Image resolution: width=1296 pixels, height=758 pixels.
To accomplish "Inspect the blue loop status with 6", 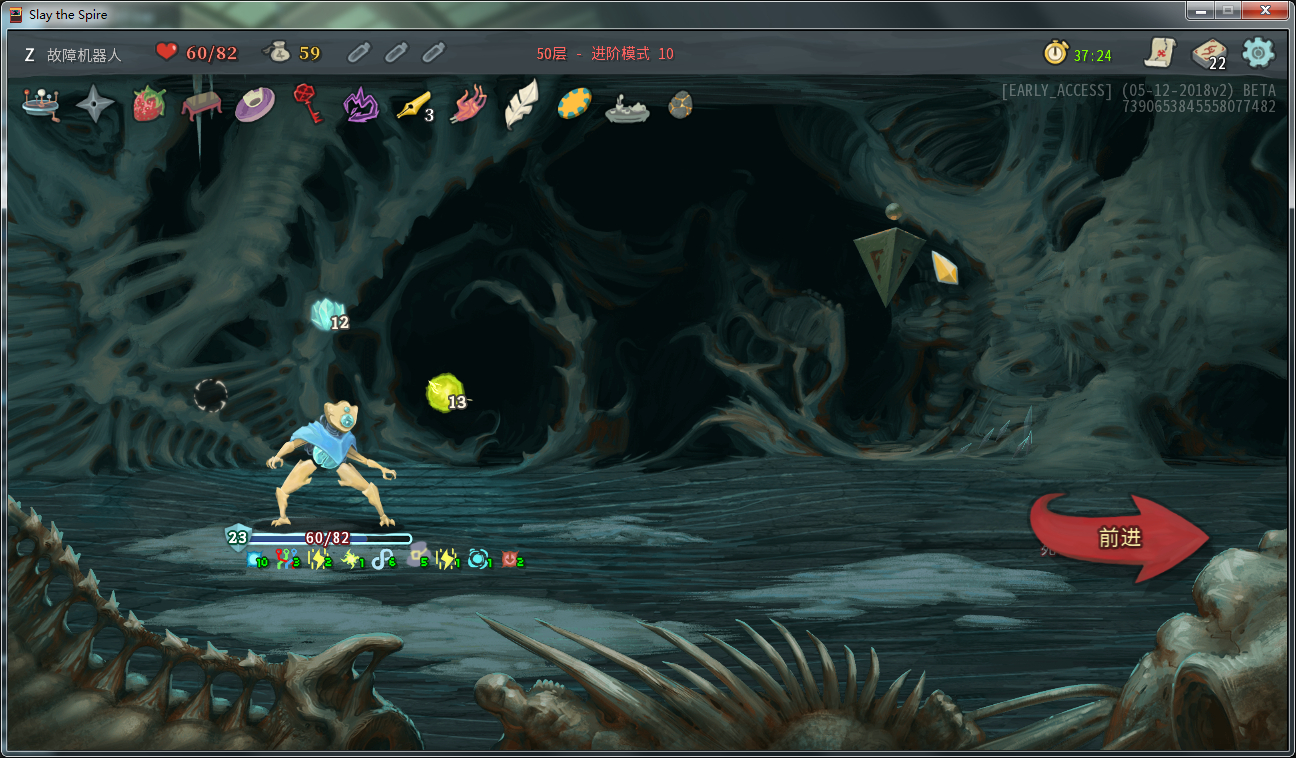I will 384,560.
